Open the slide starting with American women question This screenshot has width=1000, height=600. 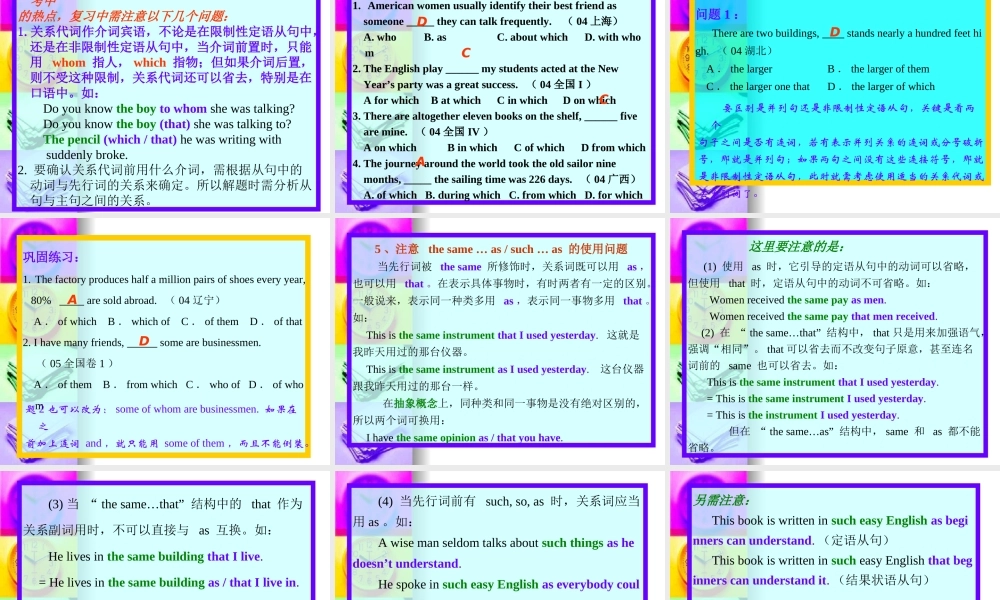pyautogui.click(x=501, y=105)
